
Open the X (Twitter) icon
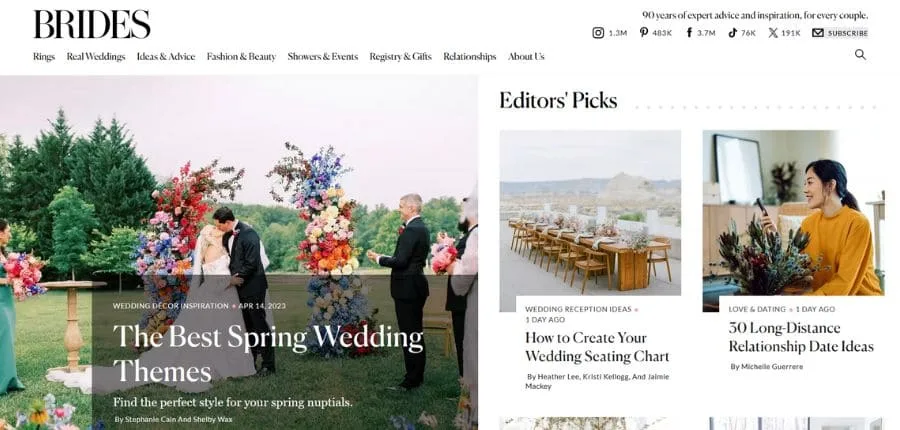click(x=773, y=33)
